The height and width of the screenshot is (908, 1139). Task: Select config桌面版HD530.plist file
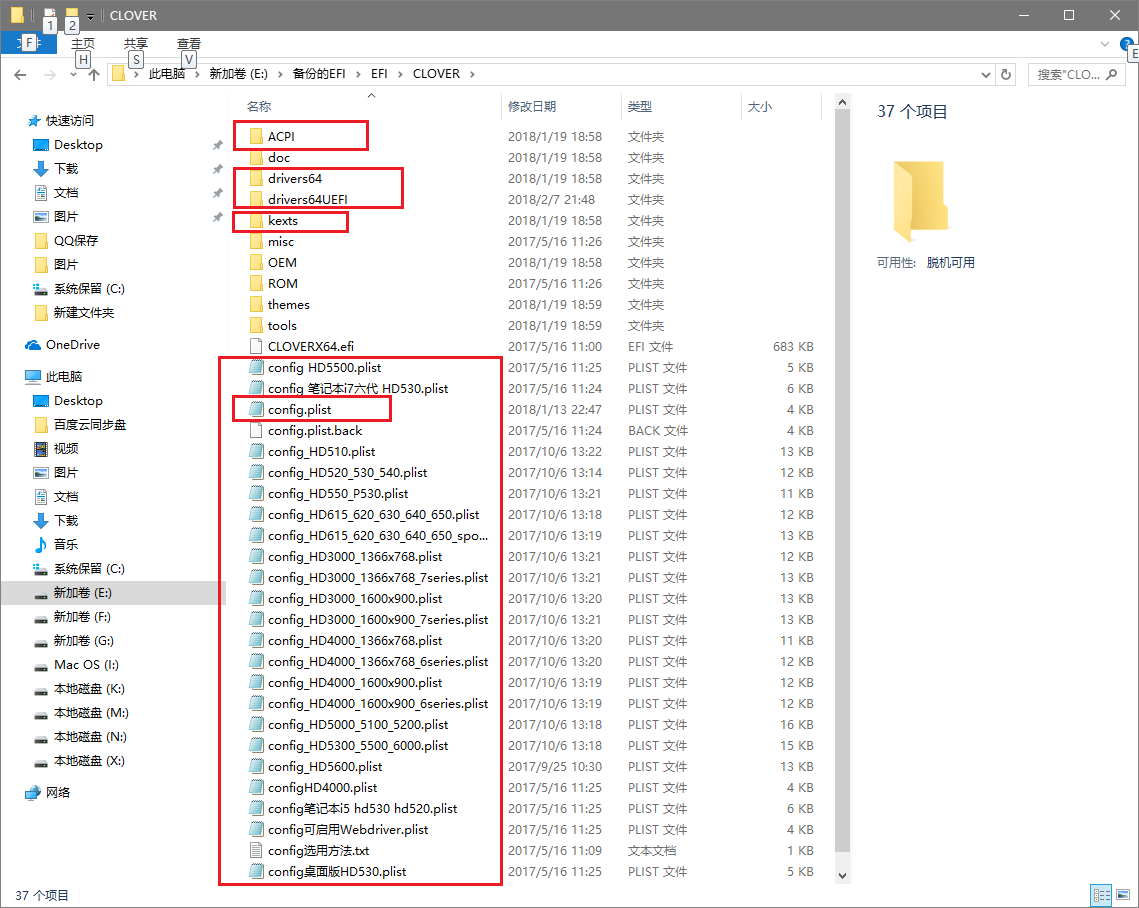click(x=337, y=872)
